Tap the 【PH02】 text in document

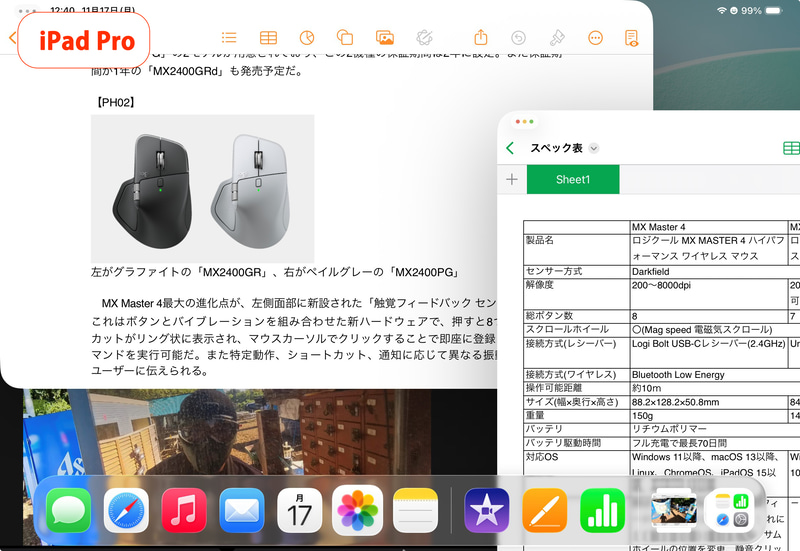[115, 103]
